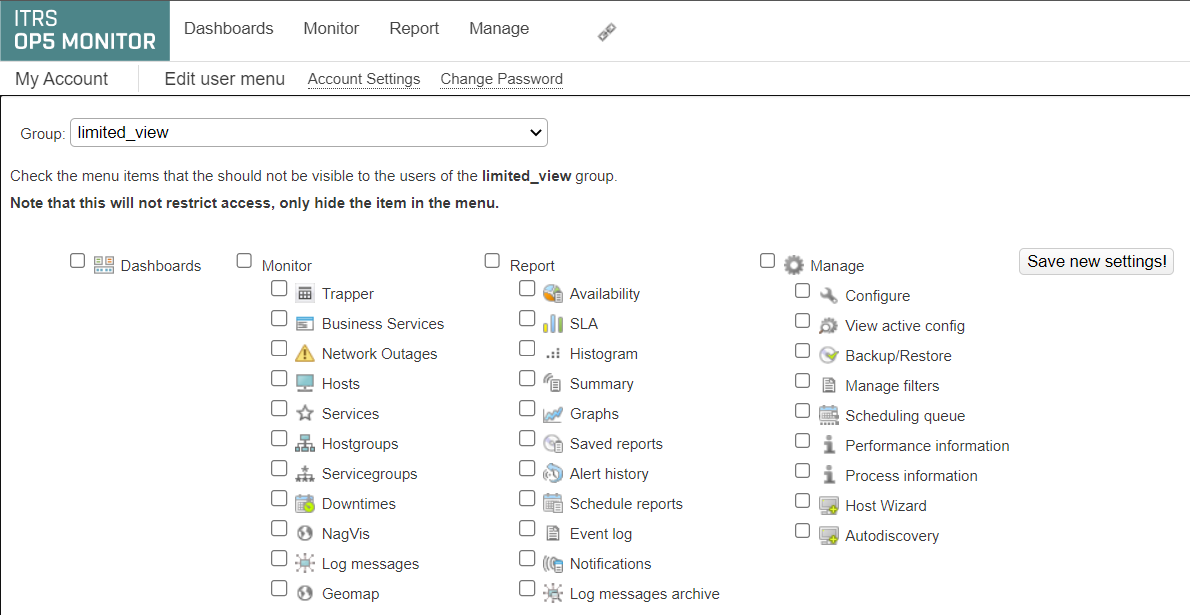
Task: Click the NagVis globe icon
Action: pos(304,534)
